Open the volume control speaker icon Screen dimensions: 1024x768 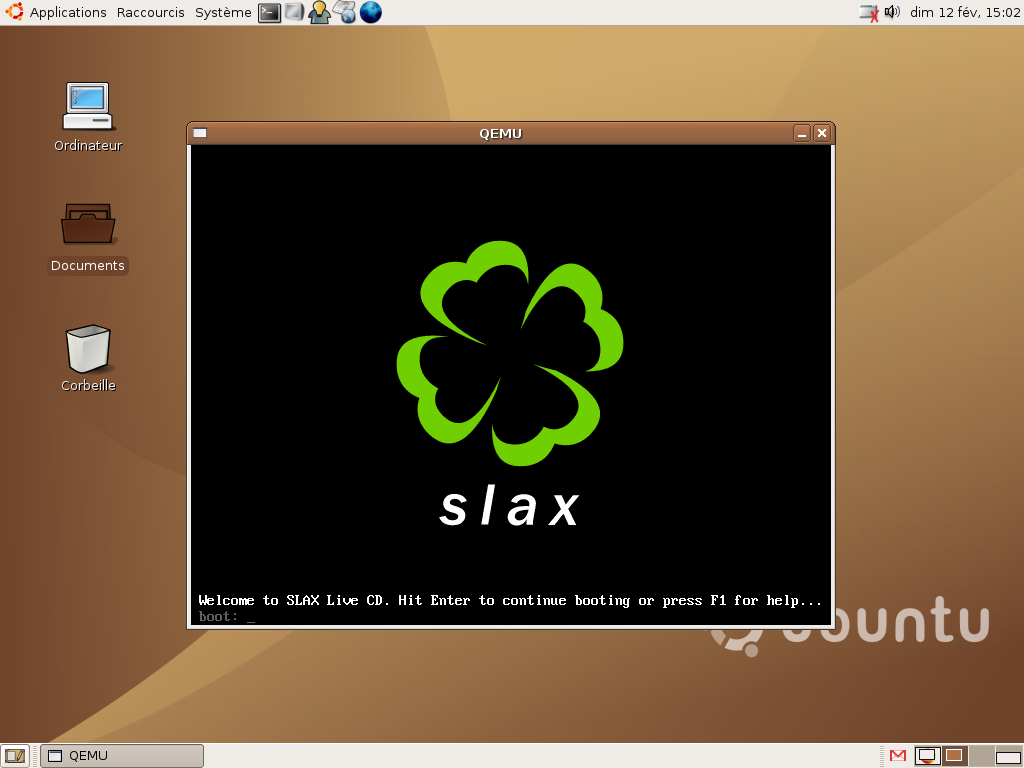point(892,12)
